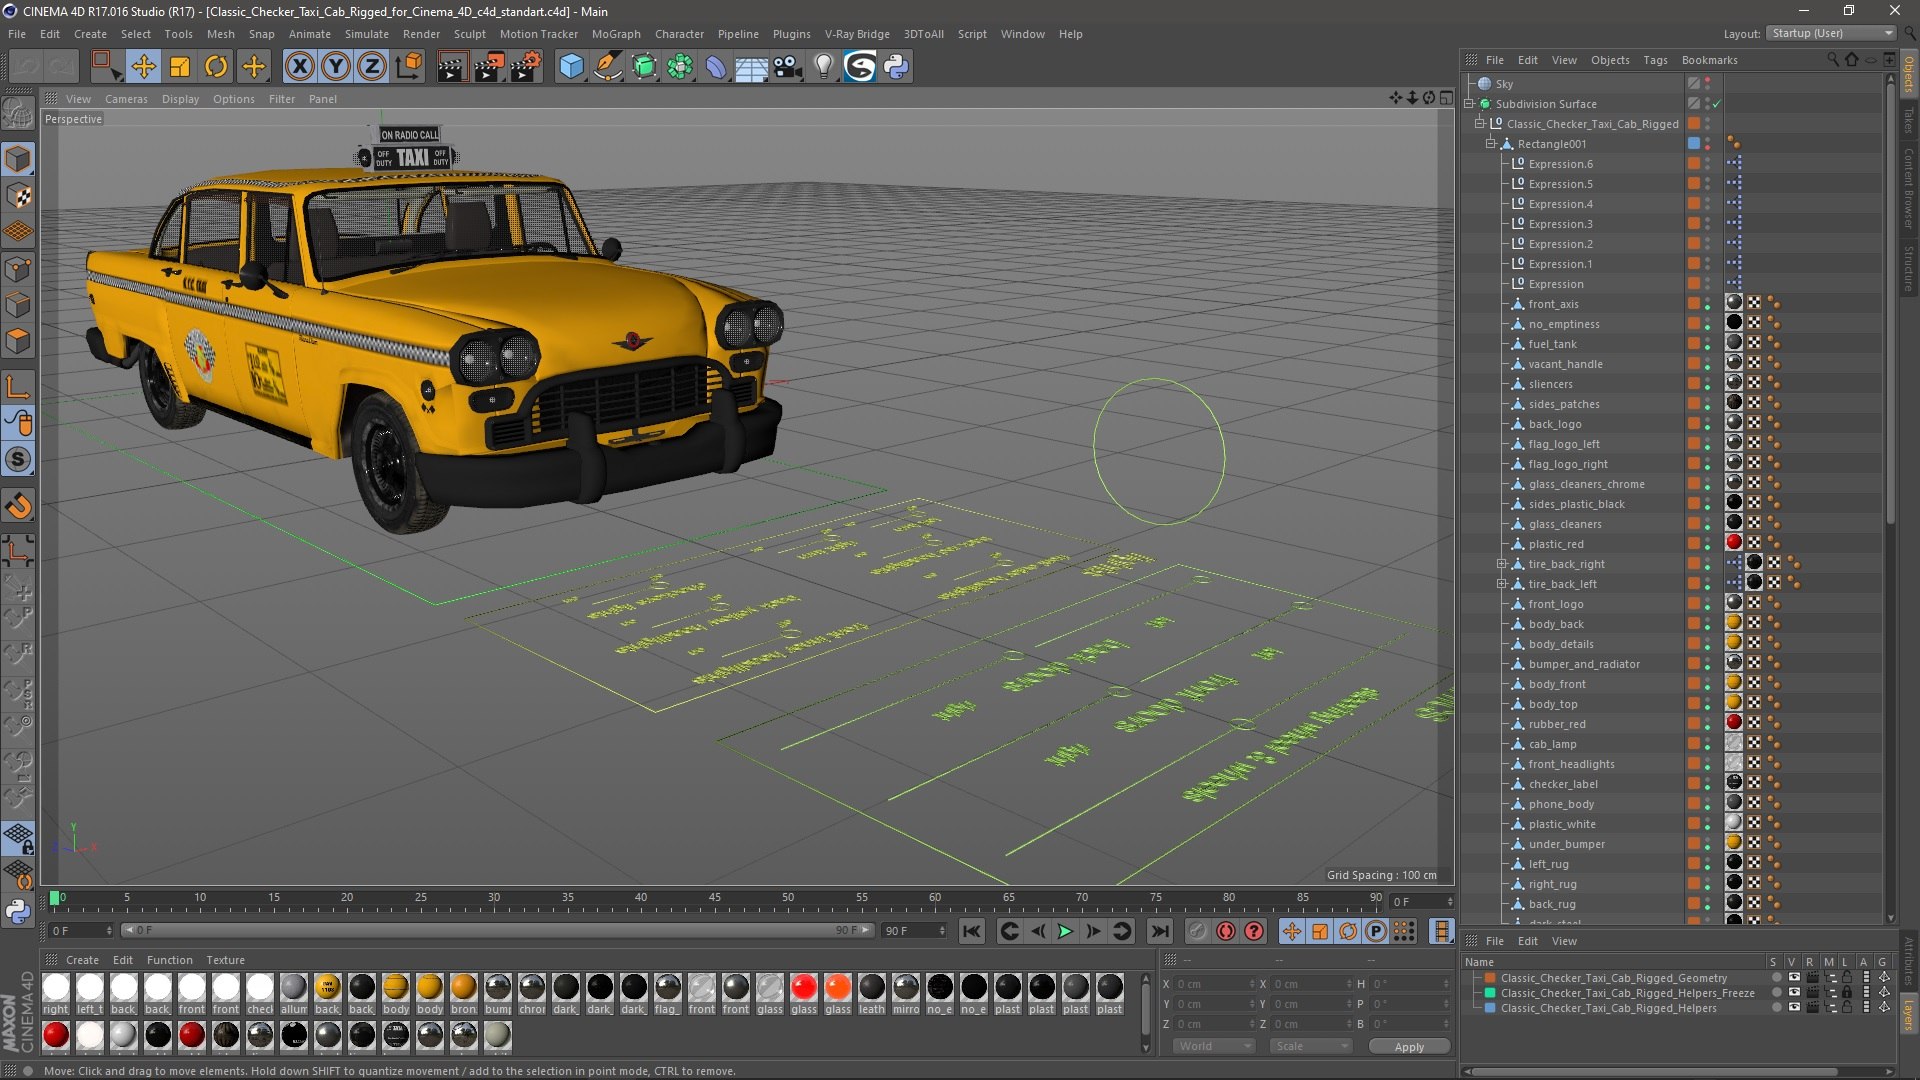Click the Coordinate System icon

(408, 67)
